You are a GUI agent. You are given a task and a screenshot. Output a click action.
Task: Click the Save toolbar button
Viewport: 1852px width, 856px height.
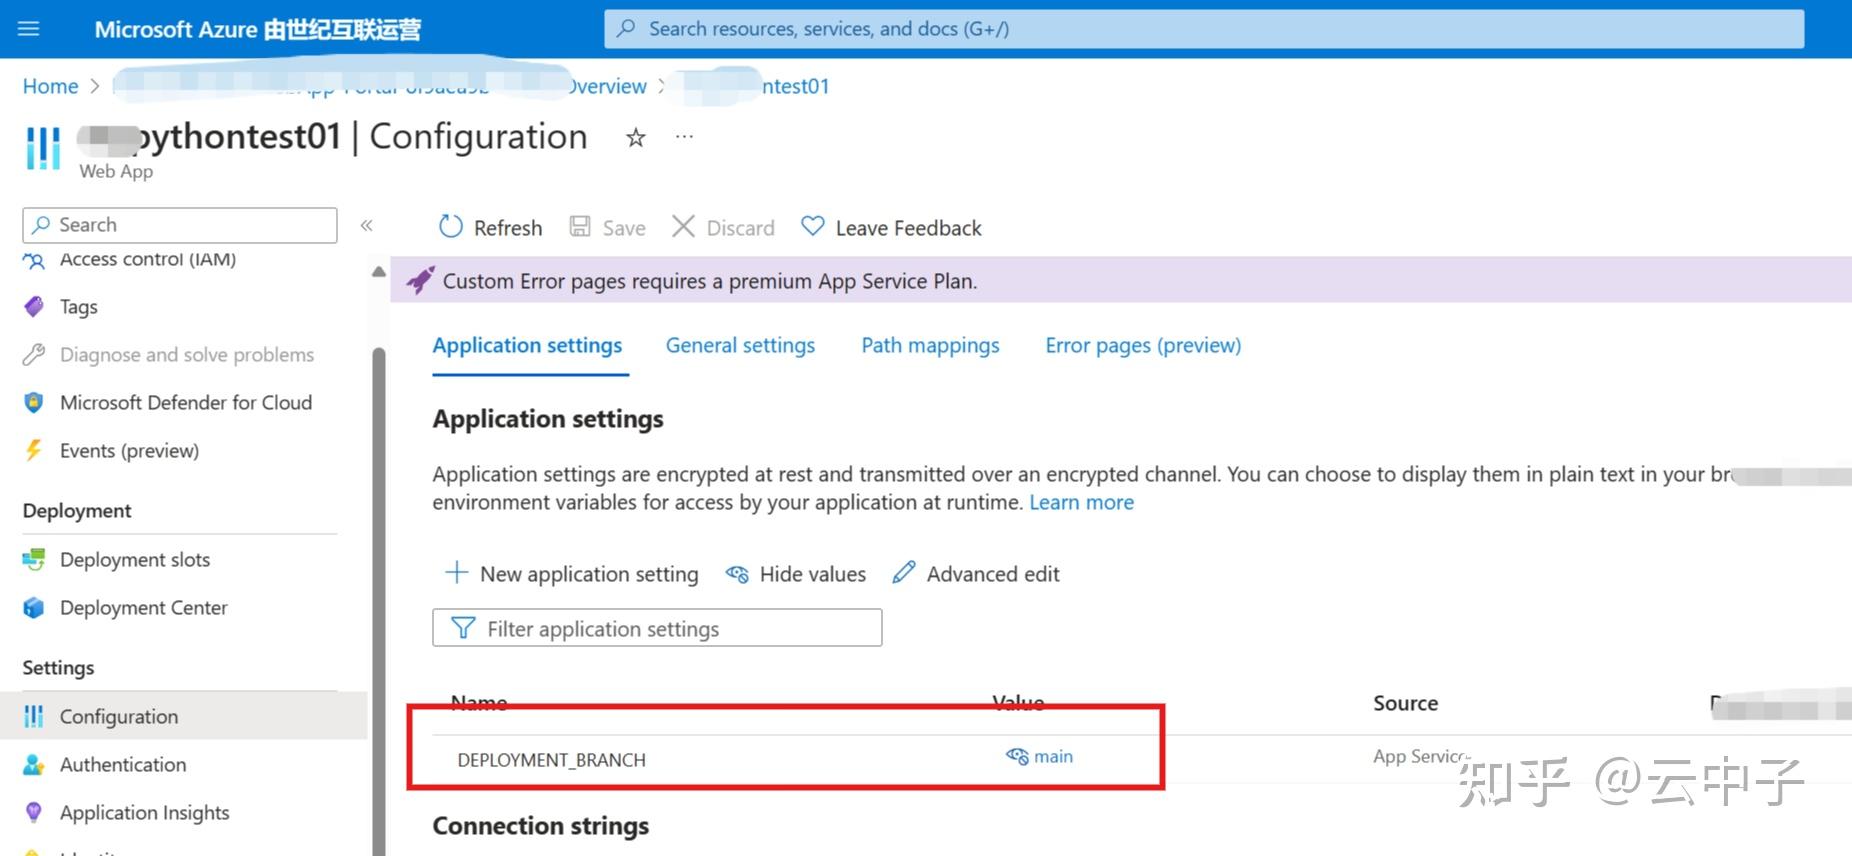607,228
